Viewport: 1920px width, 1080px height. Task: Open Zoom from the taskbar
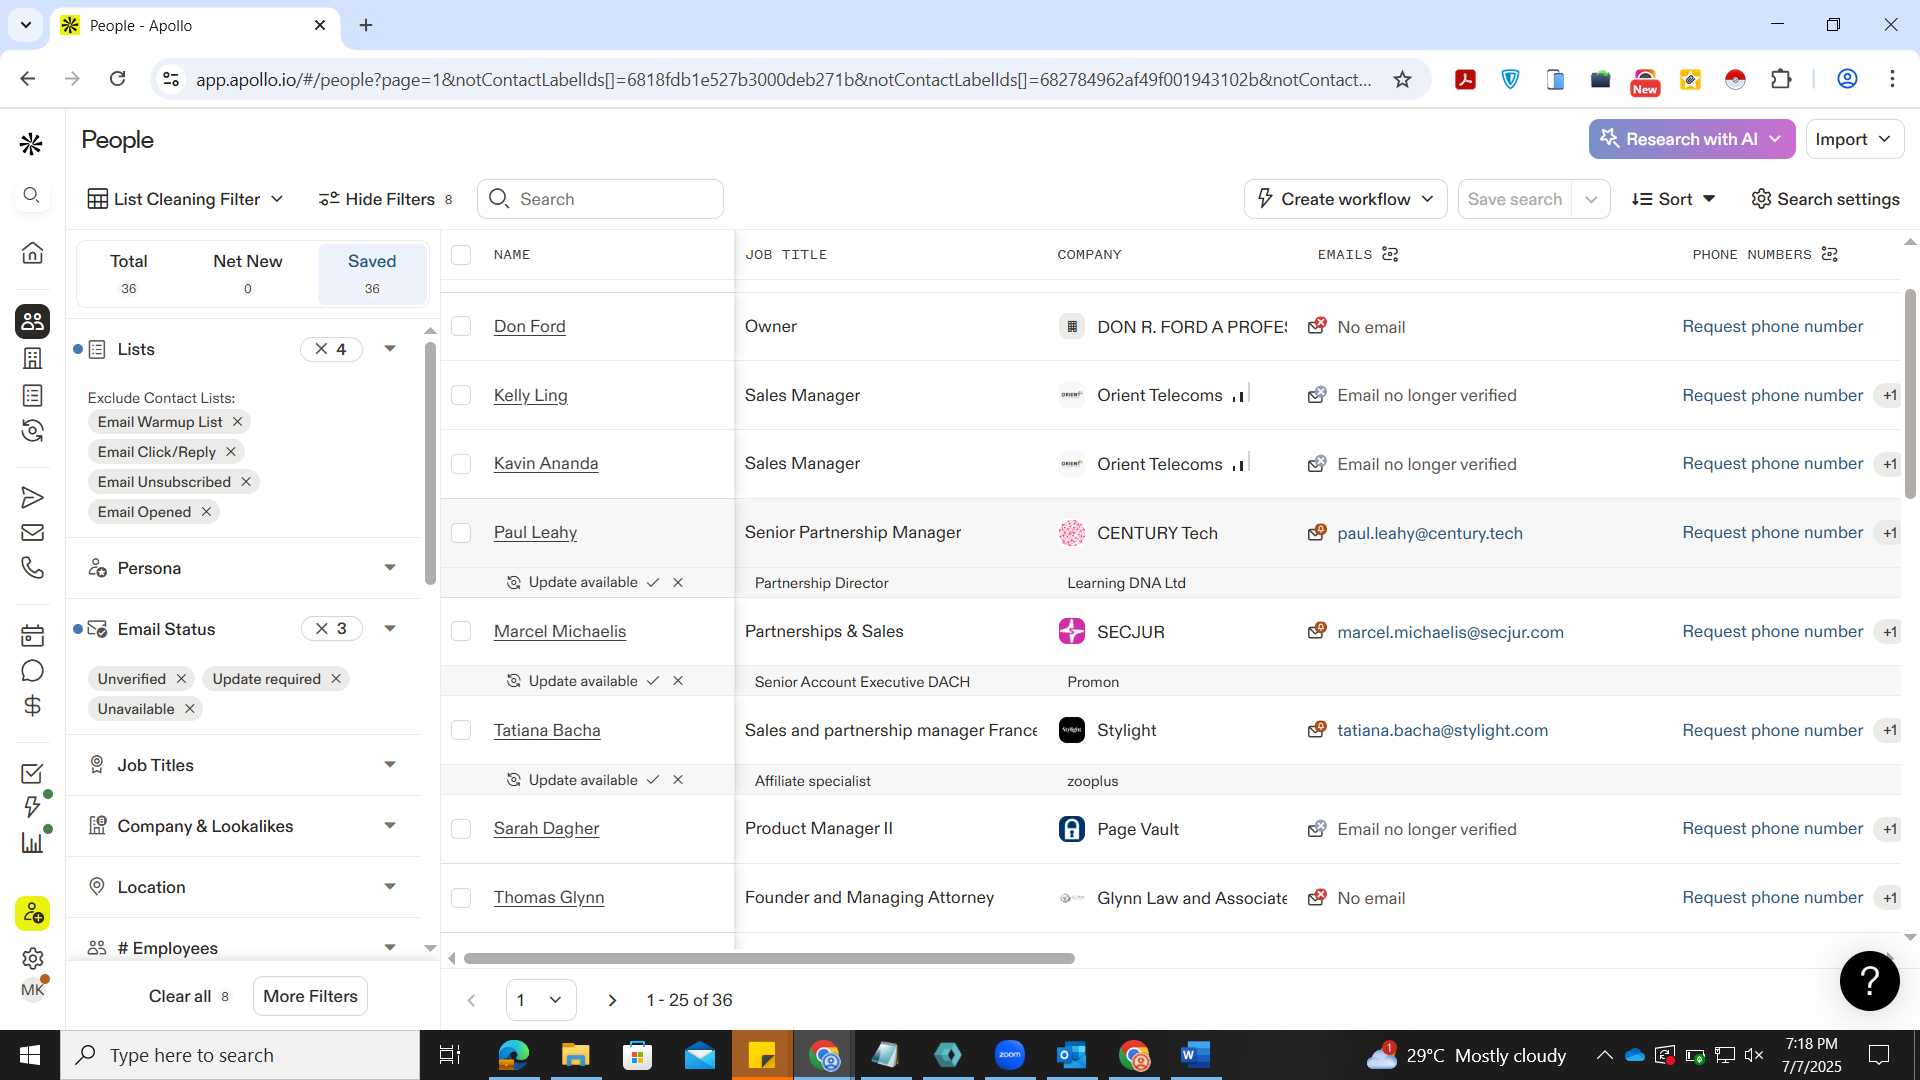[1010, 1055]
